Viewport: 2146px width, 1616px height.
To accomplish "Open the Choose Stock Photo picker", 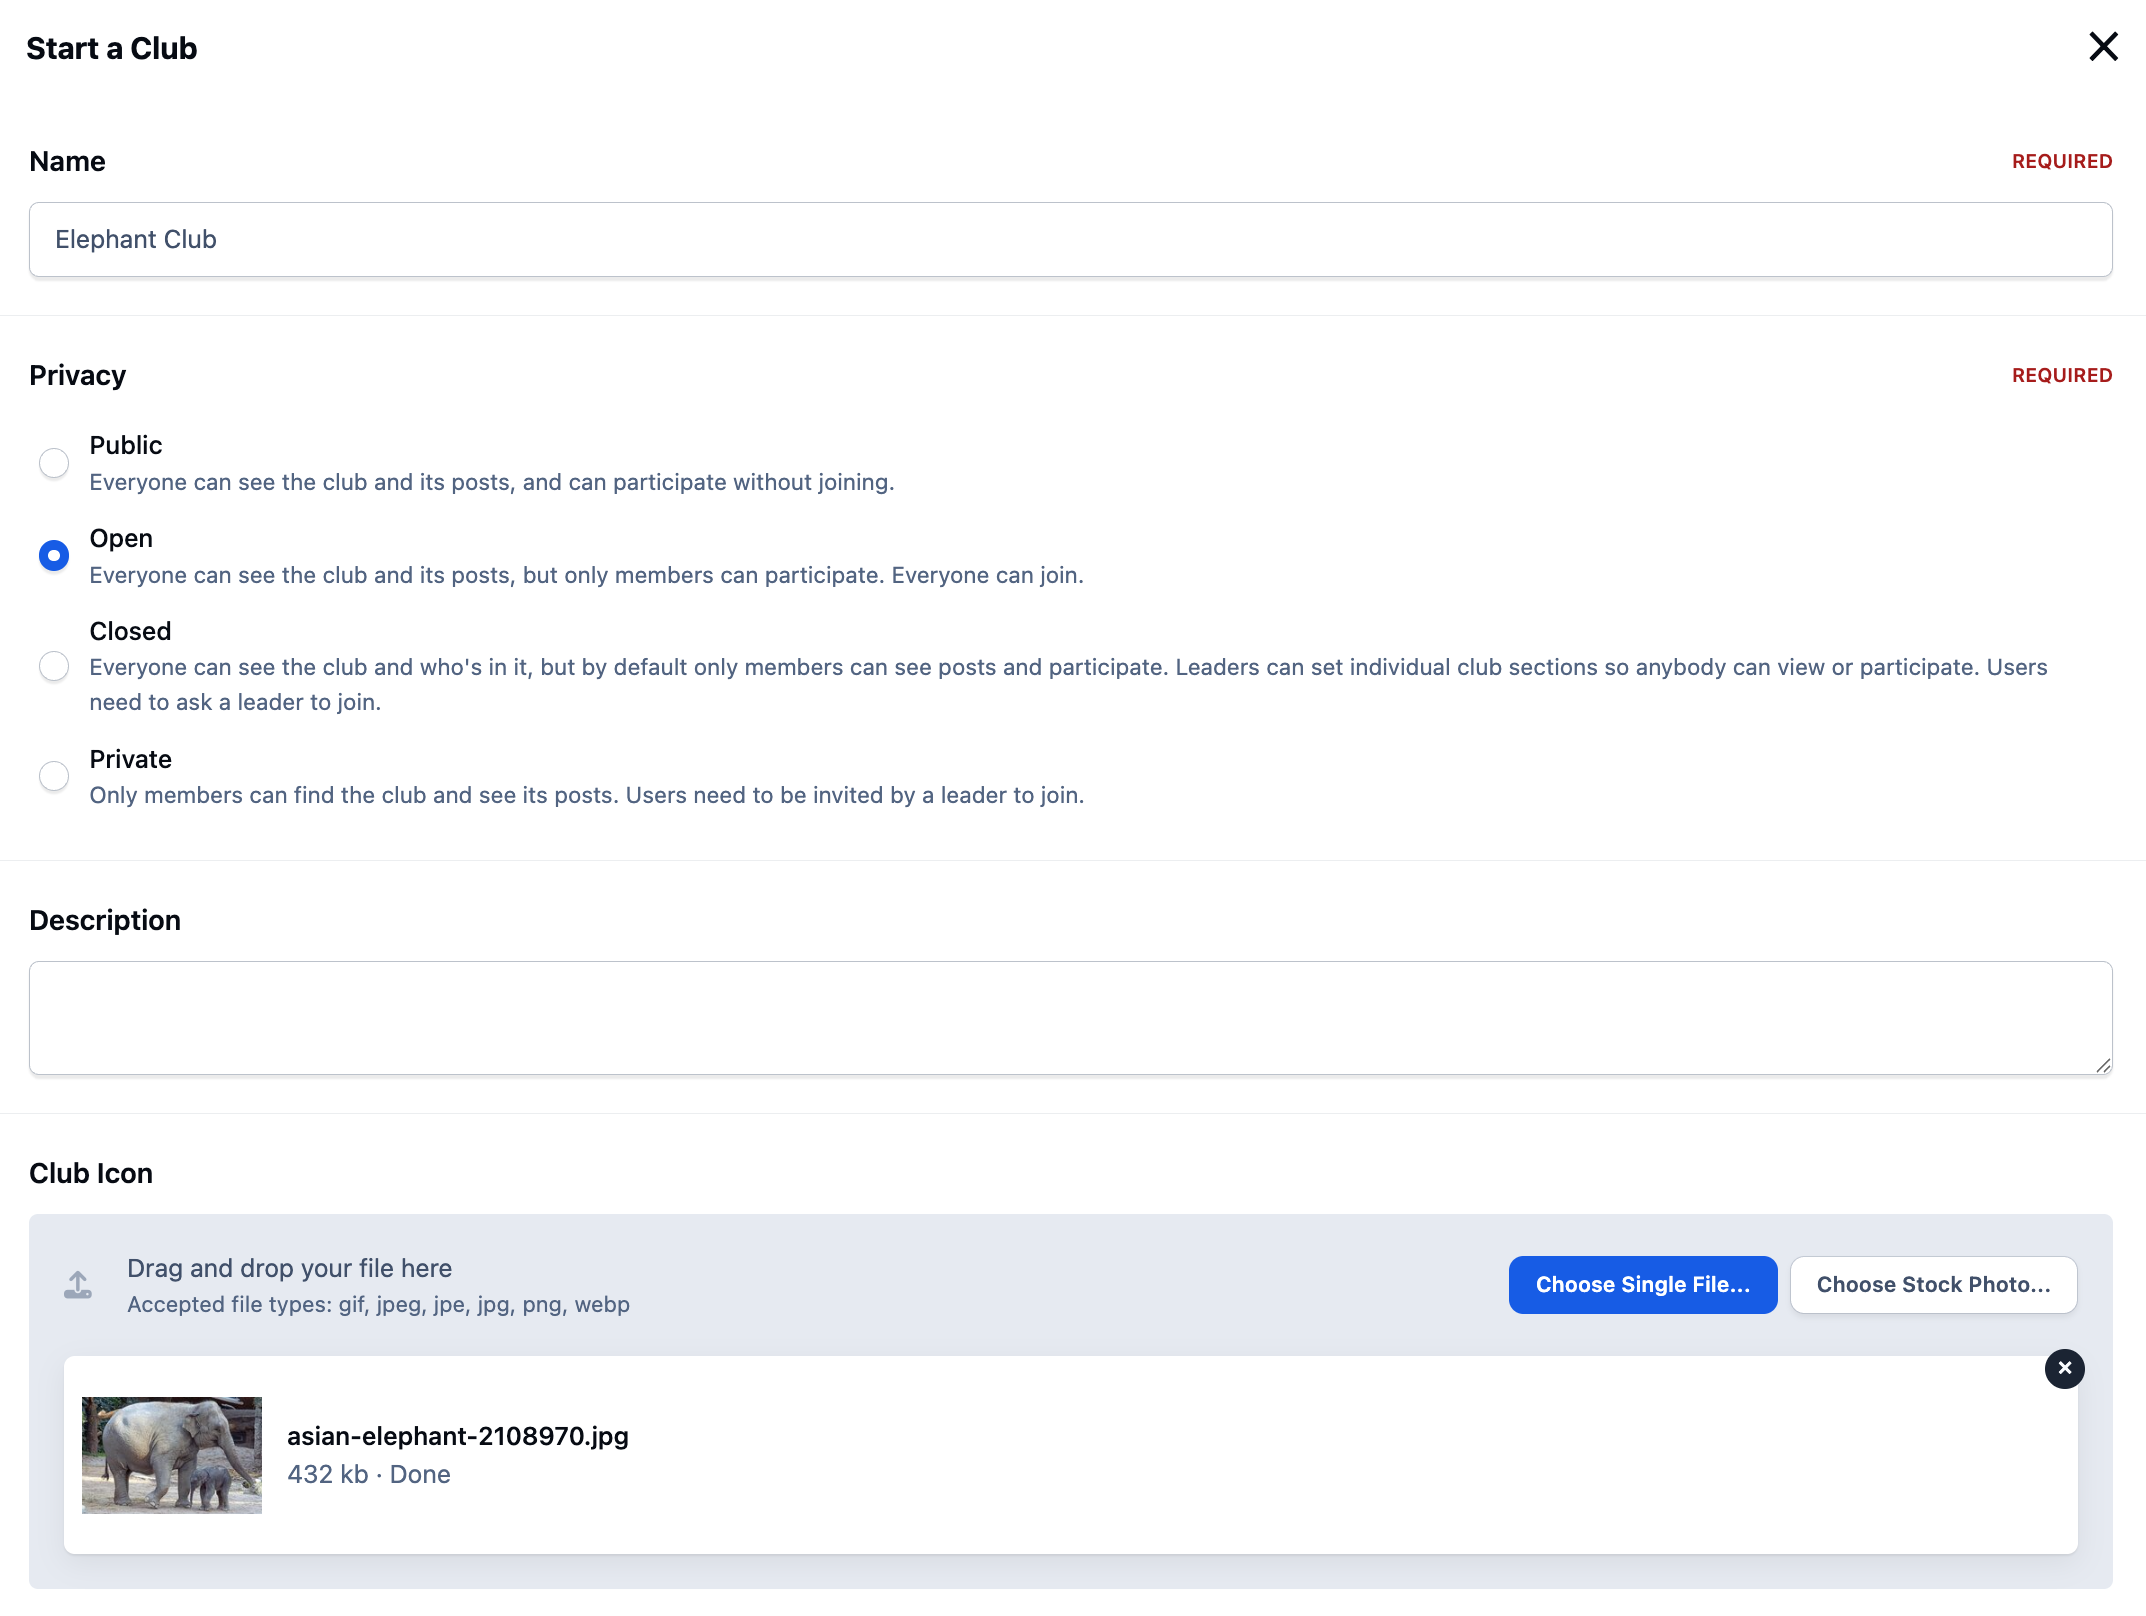I will (x=1933, y=1285).
